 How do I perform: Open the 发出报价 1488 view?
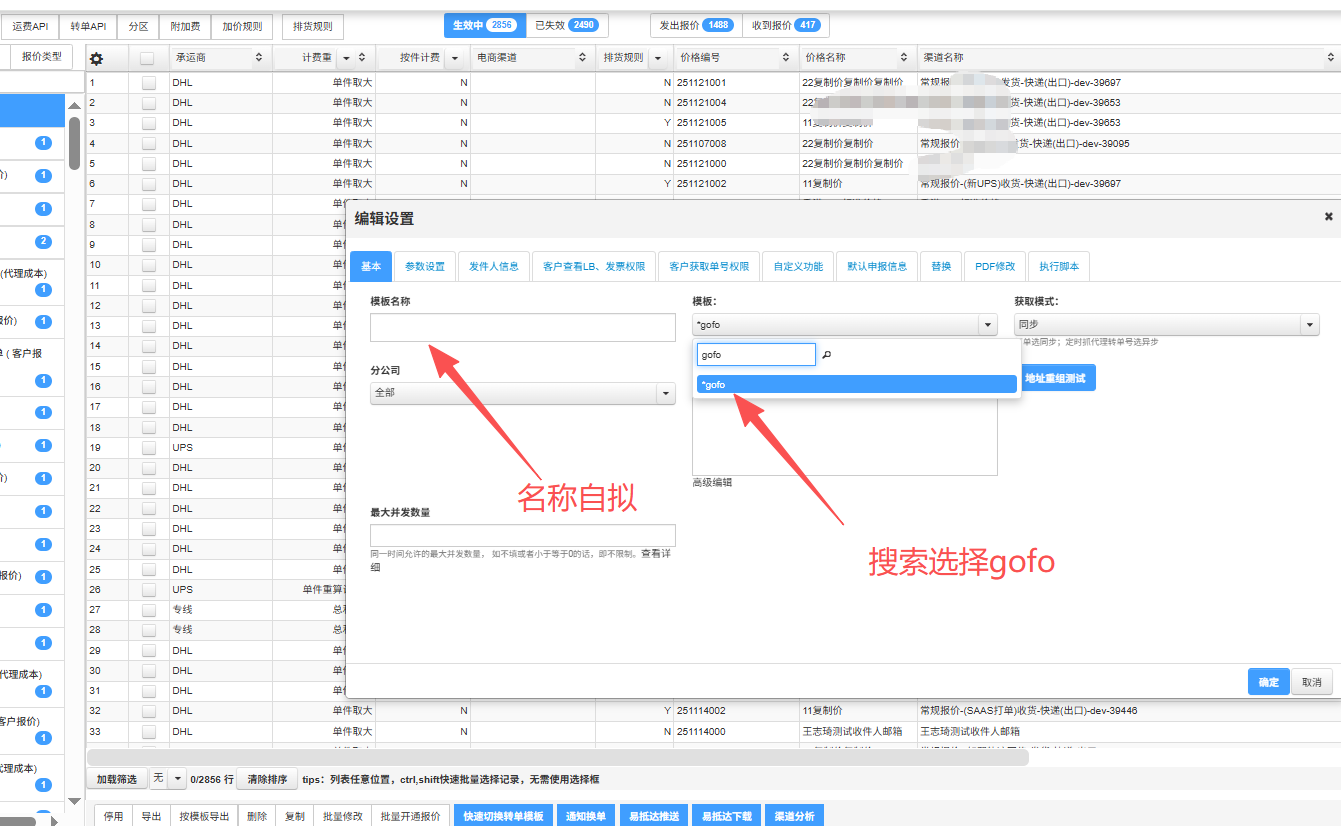pyautogui.click(x=696, y=25)
